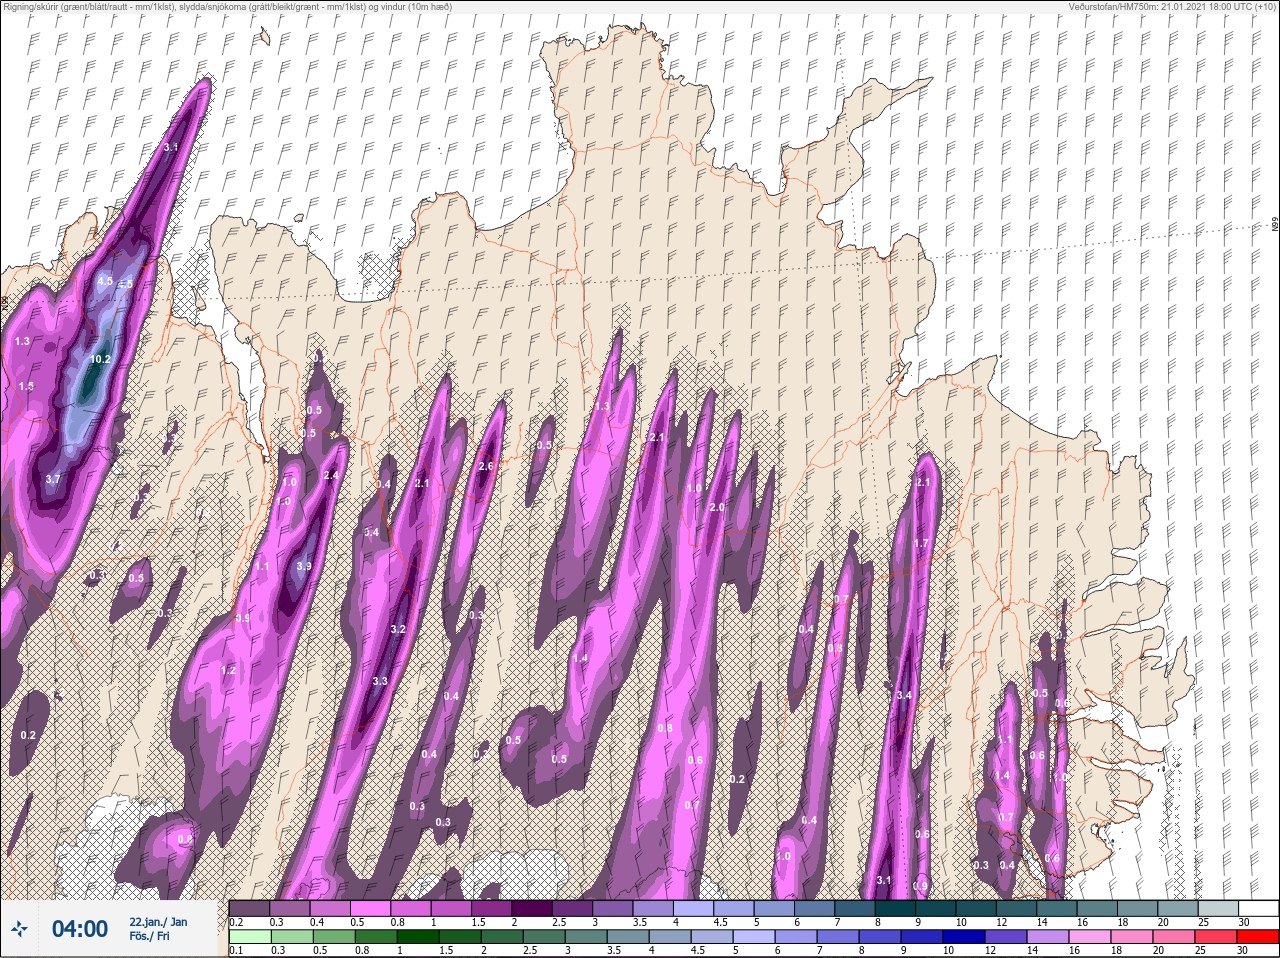Select upper legend bright pink swatch starting at 0.5
The image size is (1280, 958).
(370, 908)
